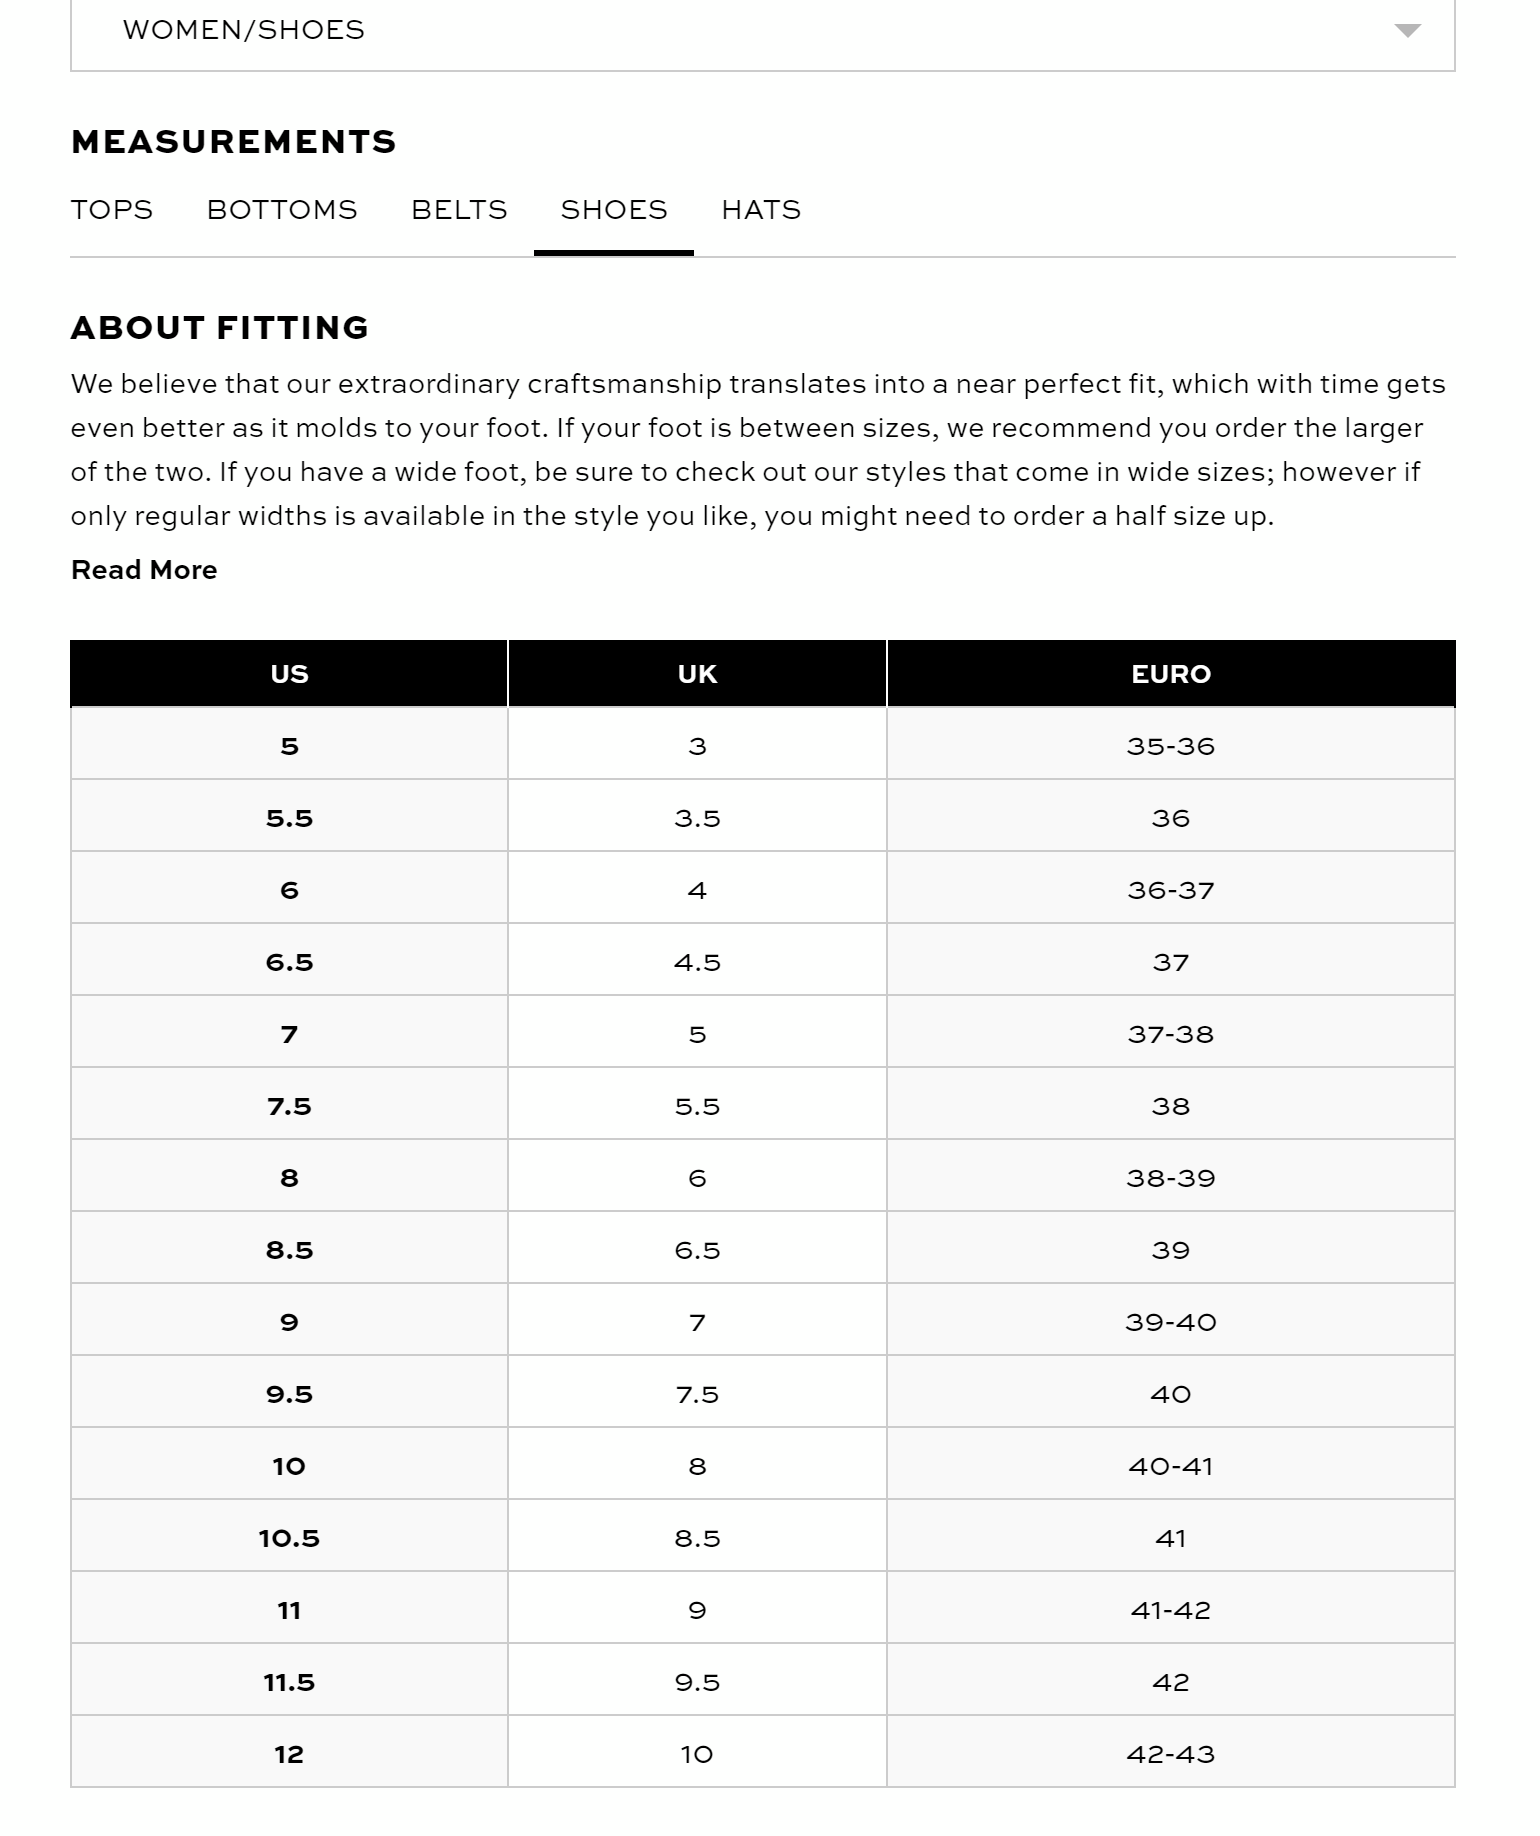Click the EURO 35-36 cell
Image resolution: width=1540 pixels, height=1836 pixels.
click(x=1171, y=746)
